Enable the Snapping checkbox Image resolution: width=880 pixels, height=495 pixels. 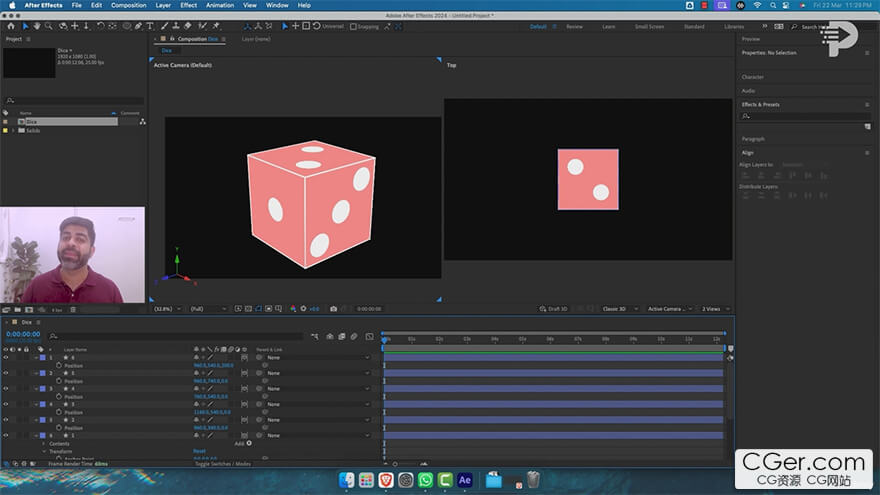click(355, 26)
